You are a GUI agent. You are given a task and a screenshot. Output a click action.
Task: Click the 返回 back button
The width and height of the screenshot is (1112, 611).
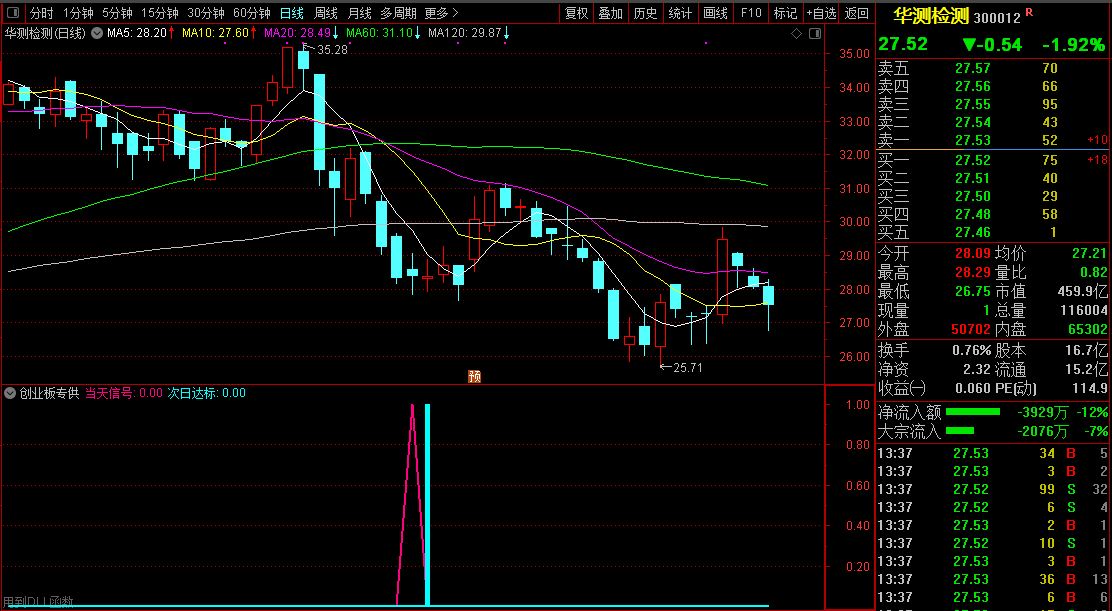[857, 13]
